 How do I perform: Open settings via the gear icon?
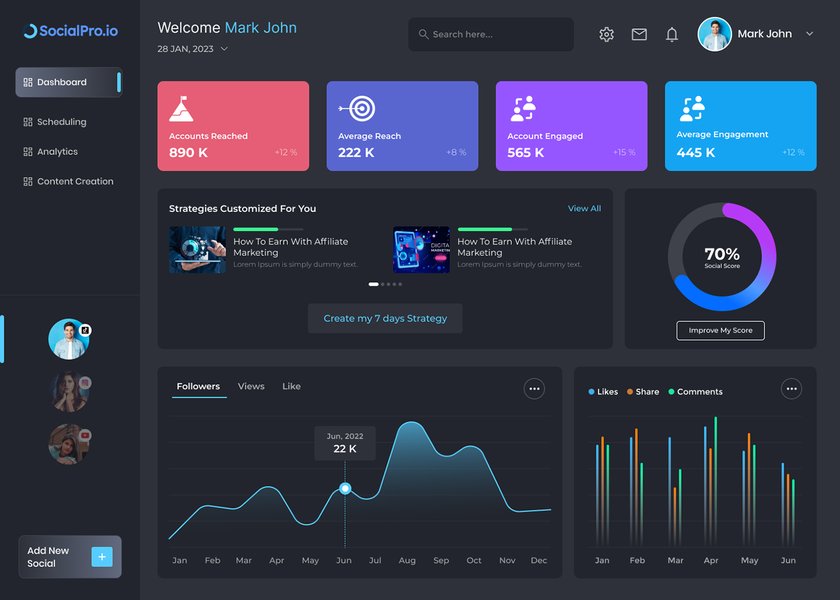point(606,34)
